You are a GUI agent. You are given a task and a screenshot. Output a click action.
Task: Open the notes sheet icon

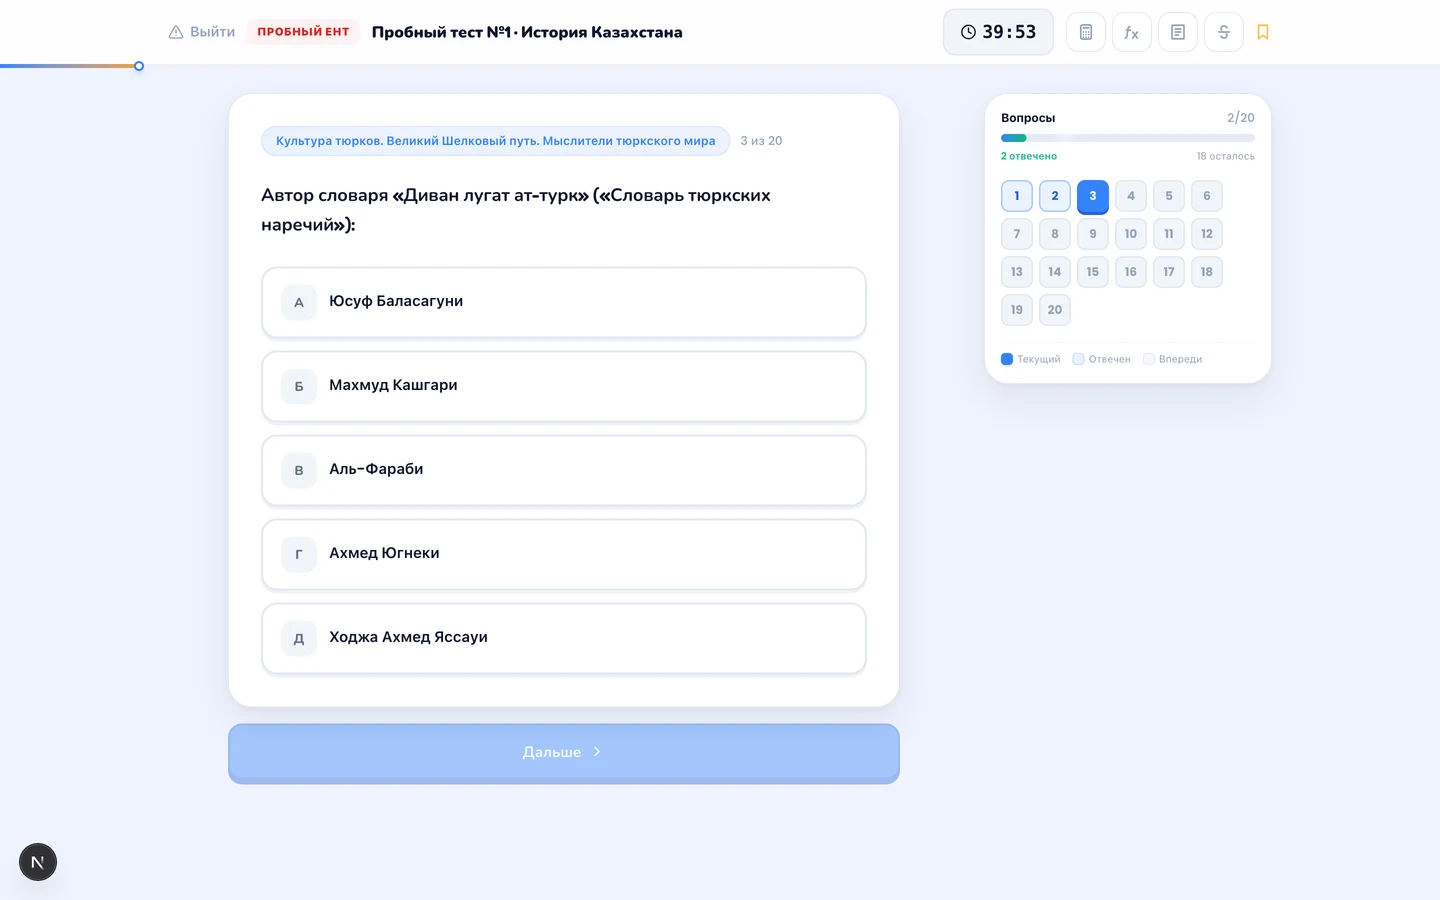1177,32
